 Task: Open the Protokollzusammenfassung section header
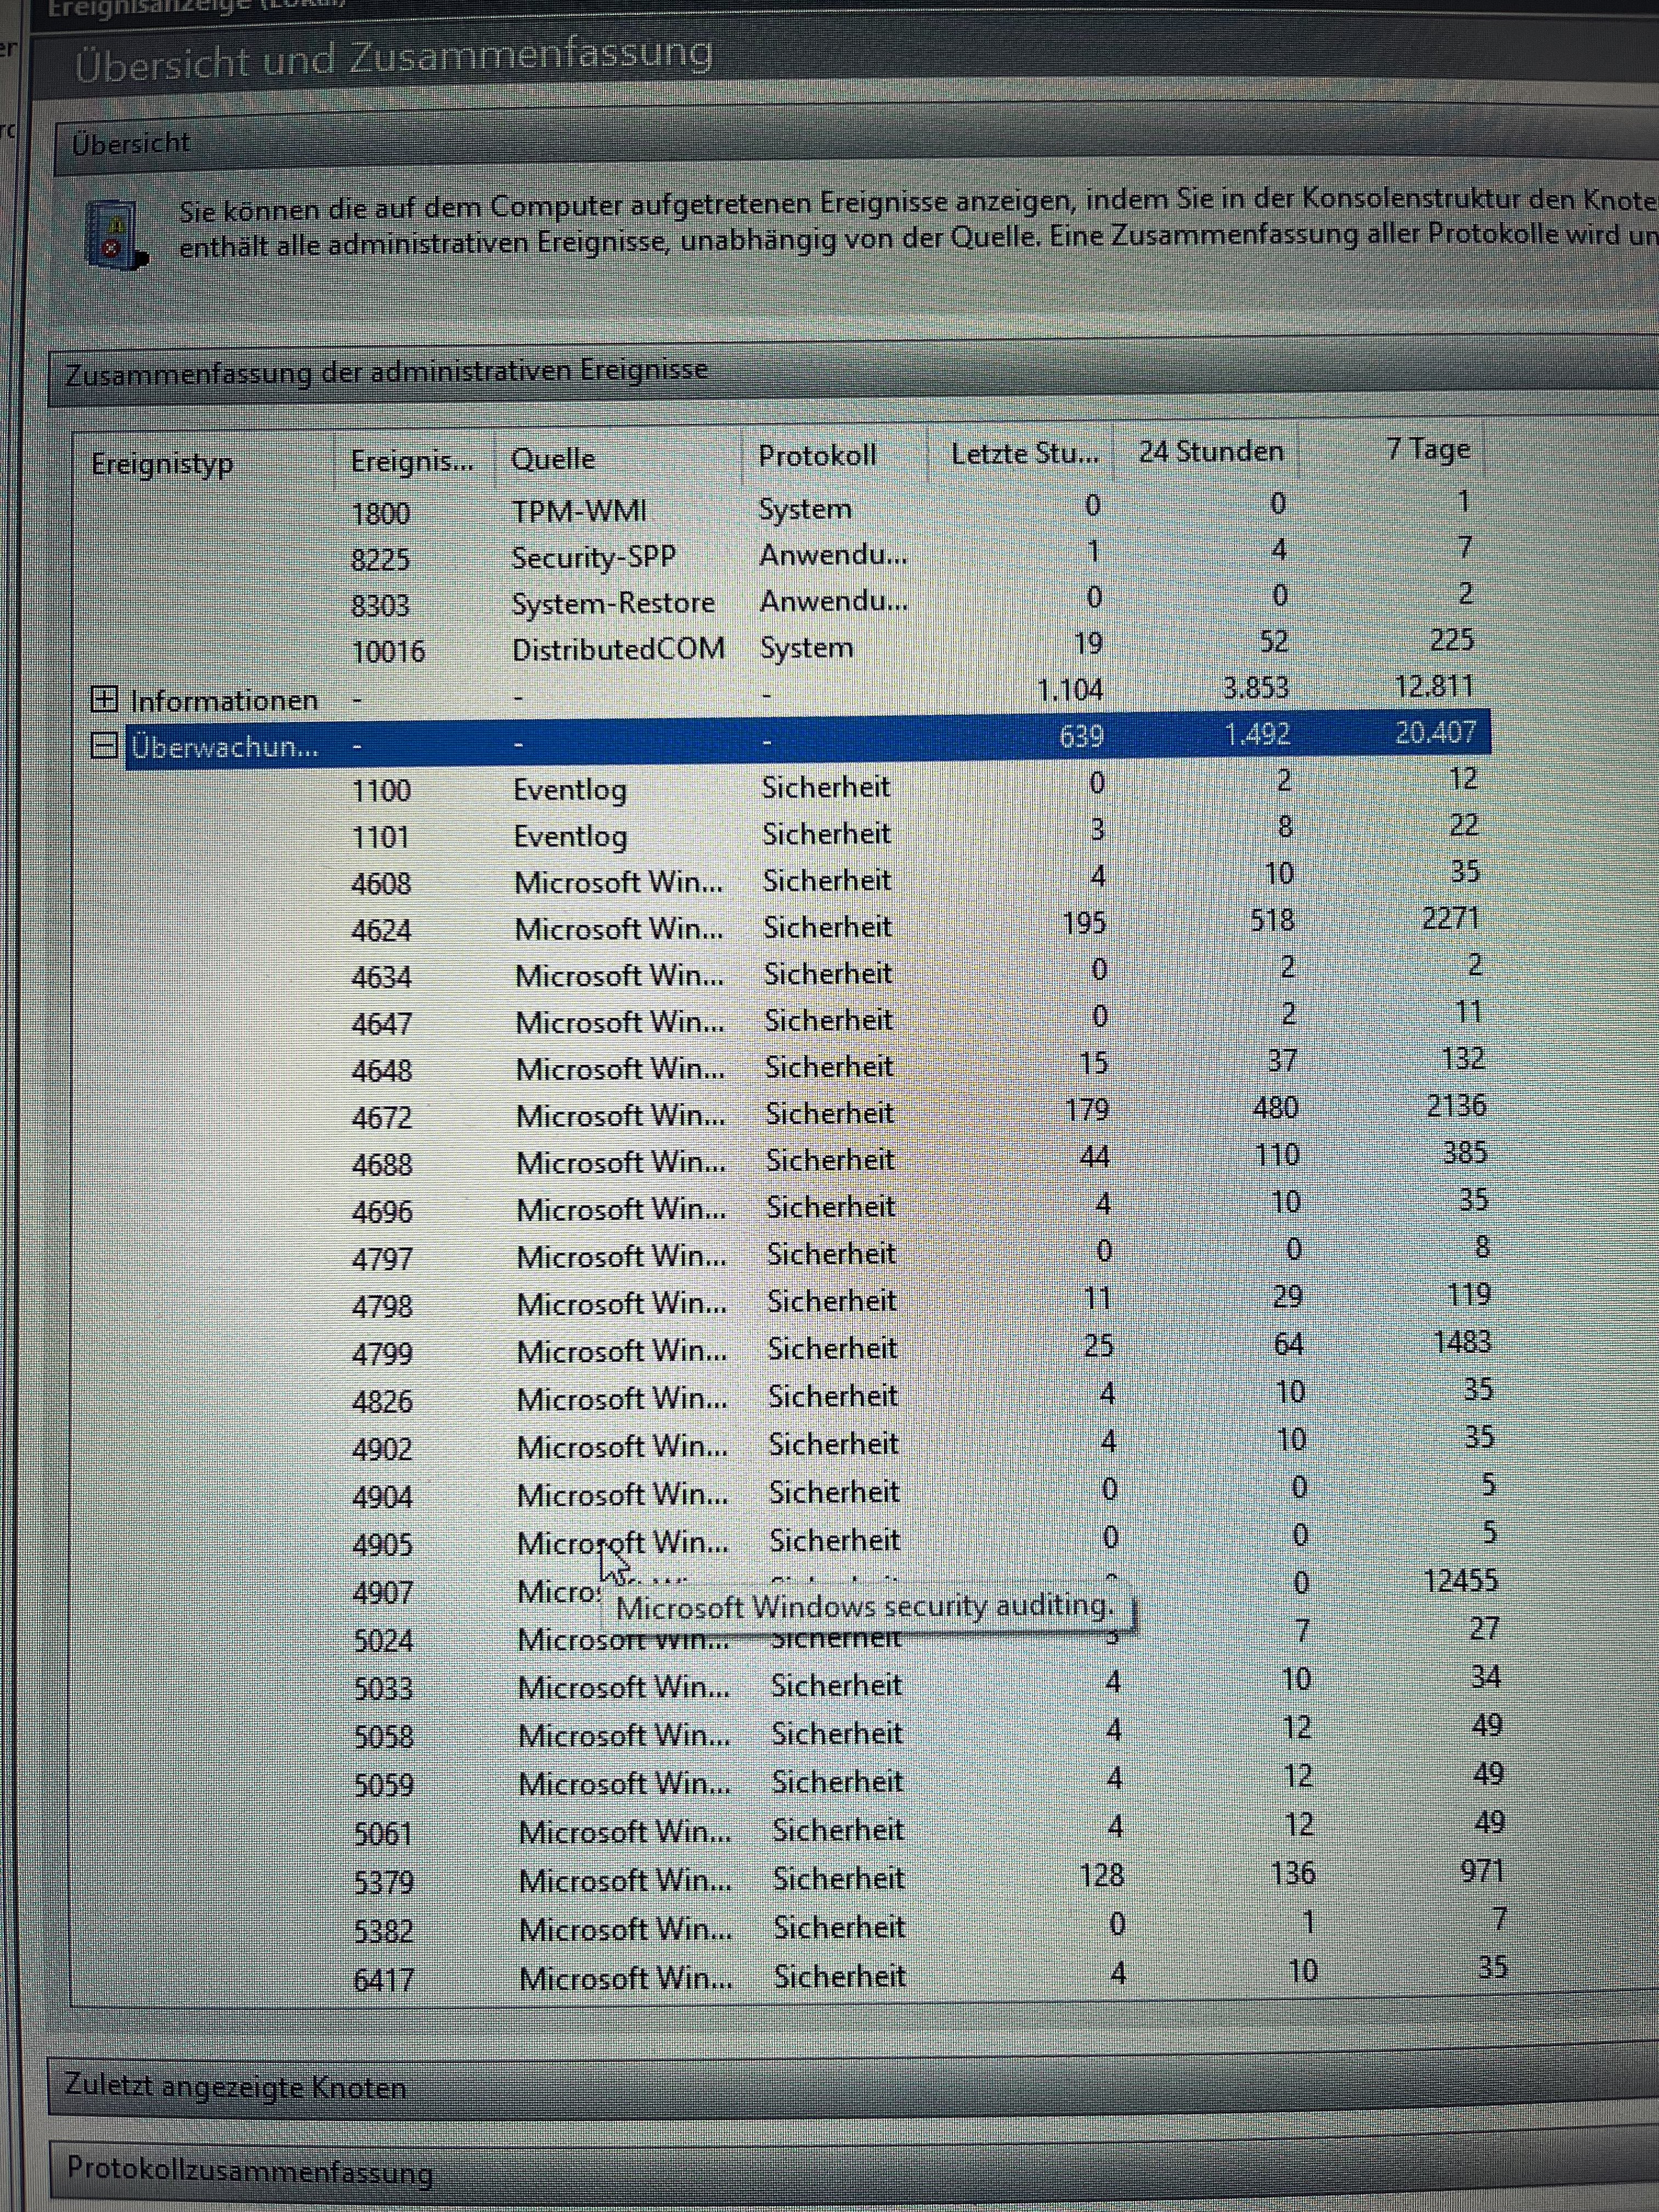click(250, 2171)
